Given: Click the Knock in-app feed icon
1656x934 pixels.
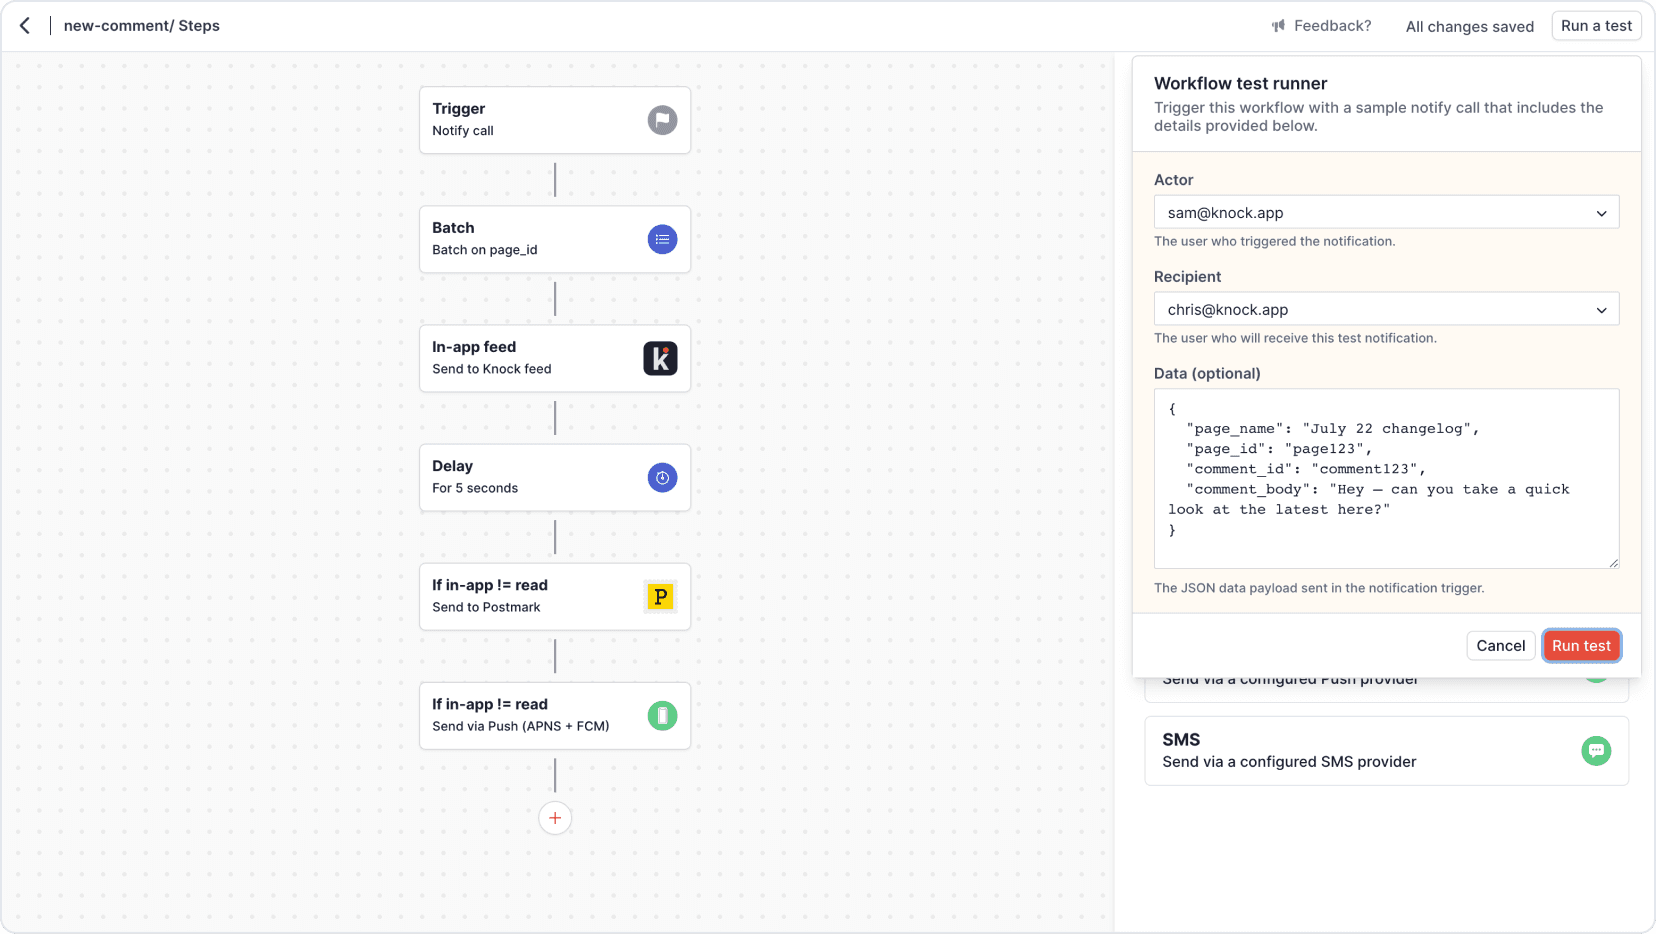Looking at the screenshot, I should (660, 358).
